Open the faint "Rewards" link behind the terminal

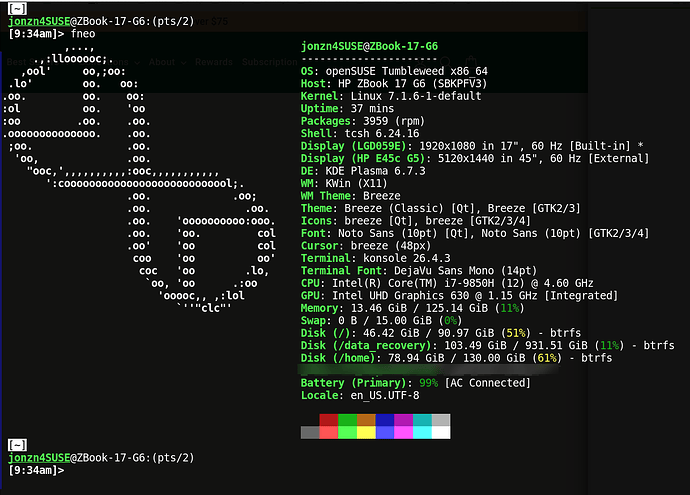point(214,62)
